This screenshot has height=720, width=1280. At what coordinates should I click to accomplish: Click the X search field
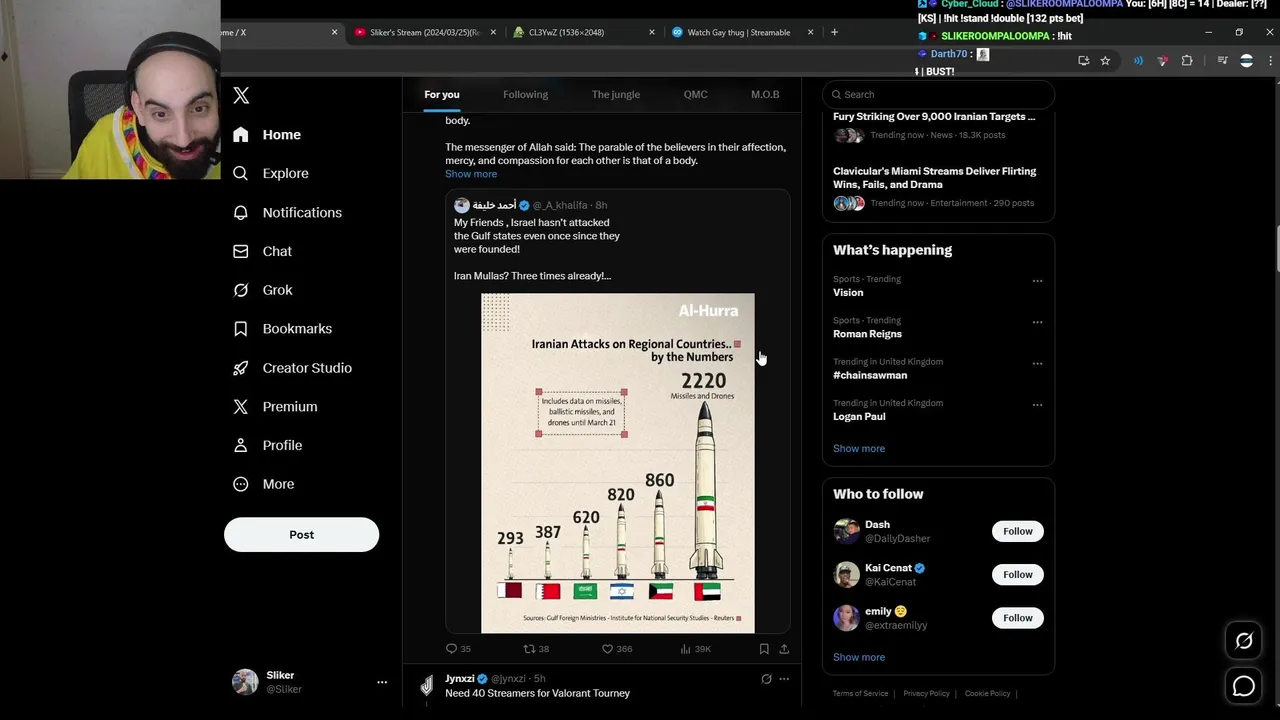938,94
